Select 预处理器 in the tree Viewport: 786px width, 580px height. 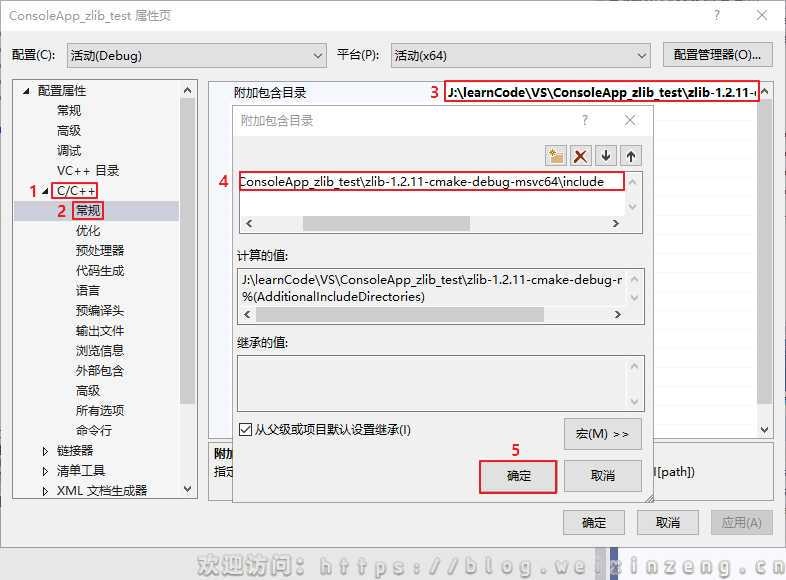[100, 250]
